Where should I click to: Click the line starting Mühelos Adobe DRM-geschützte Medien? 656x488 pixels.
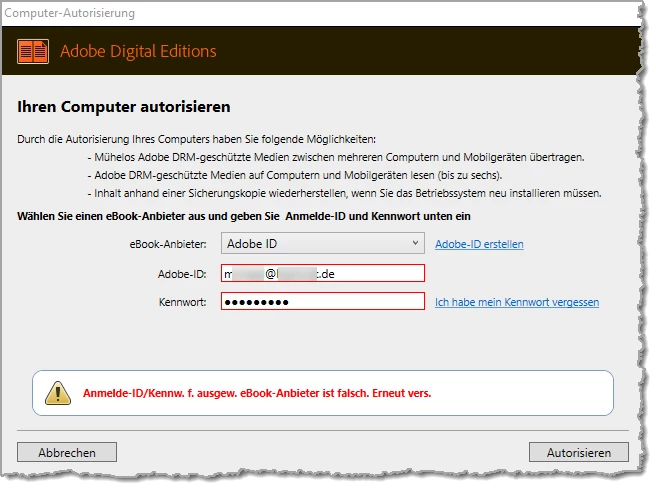tap(336, 157)
